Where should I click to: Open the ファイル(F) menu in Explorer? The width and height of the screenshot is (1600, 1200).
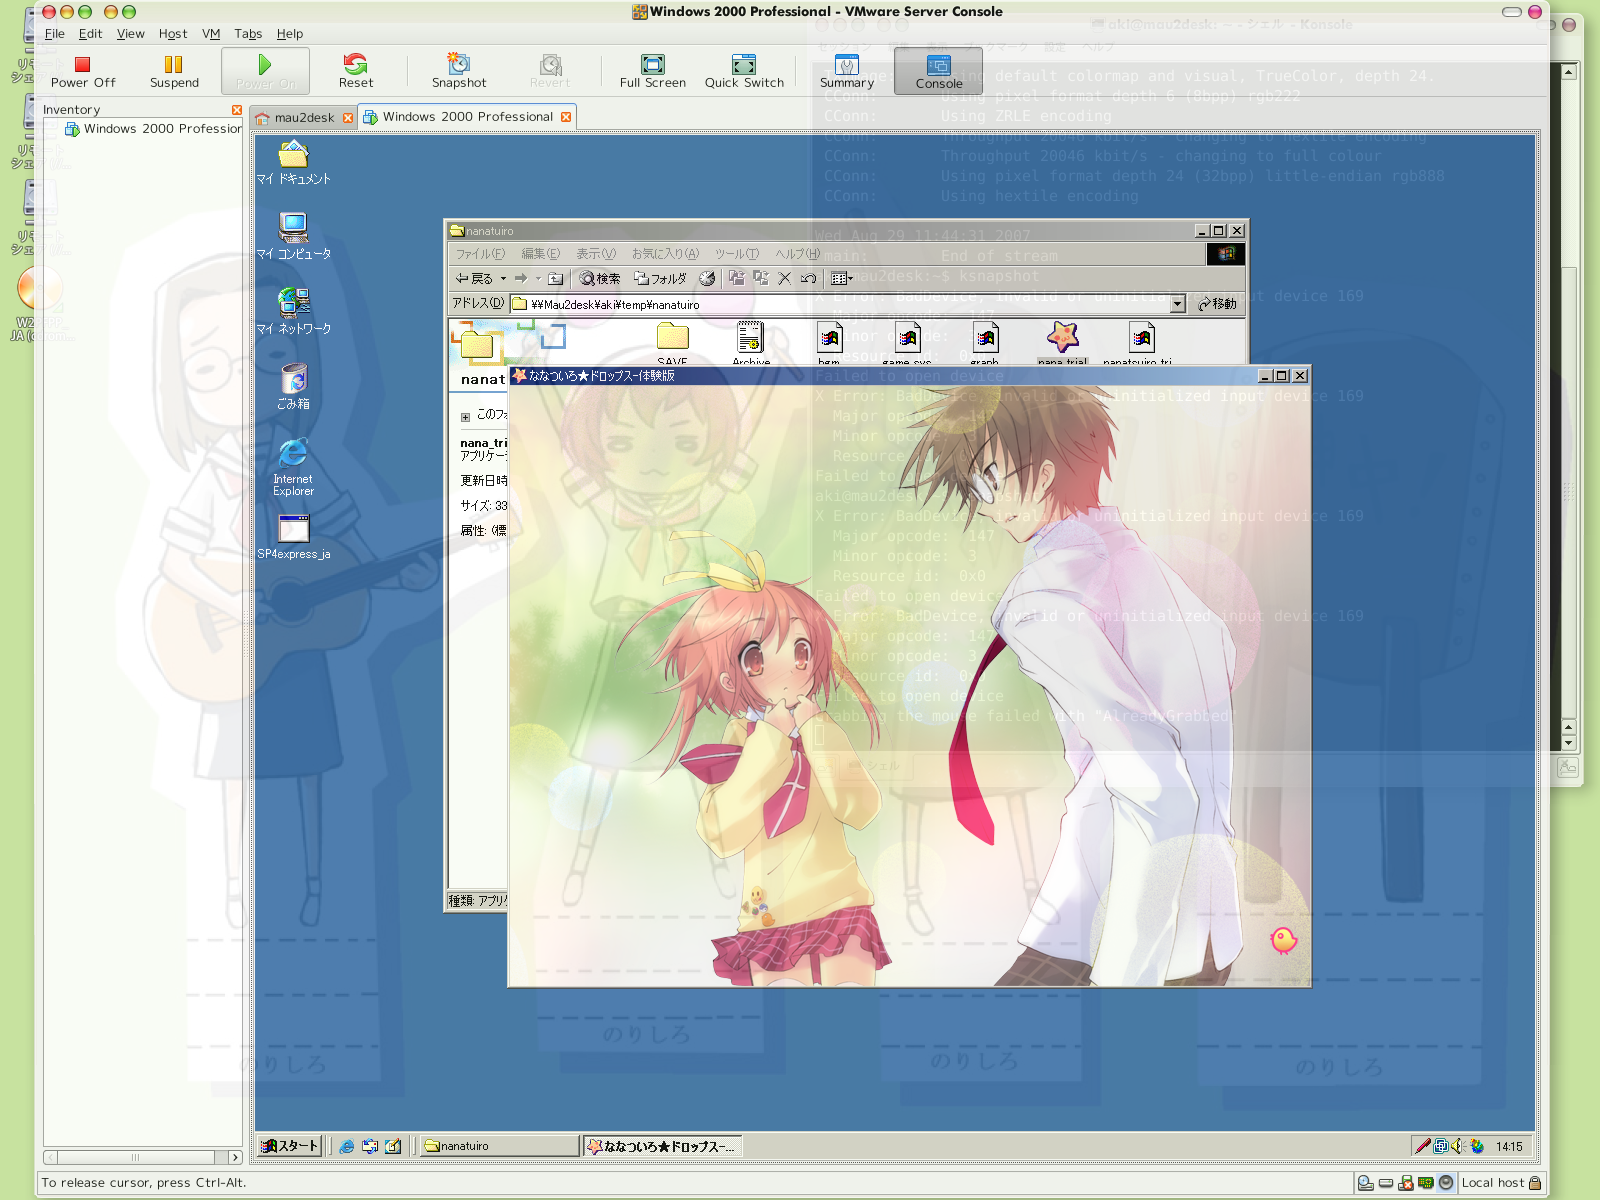click(x=480, y=254)
